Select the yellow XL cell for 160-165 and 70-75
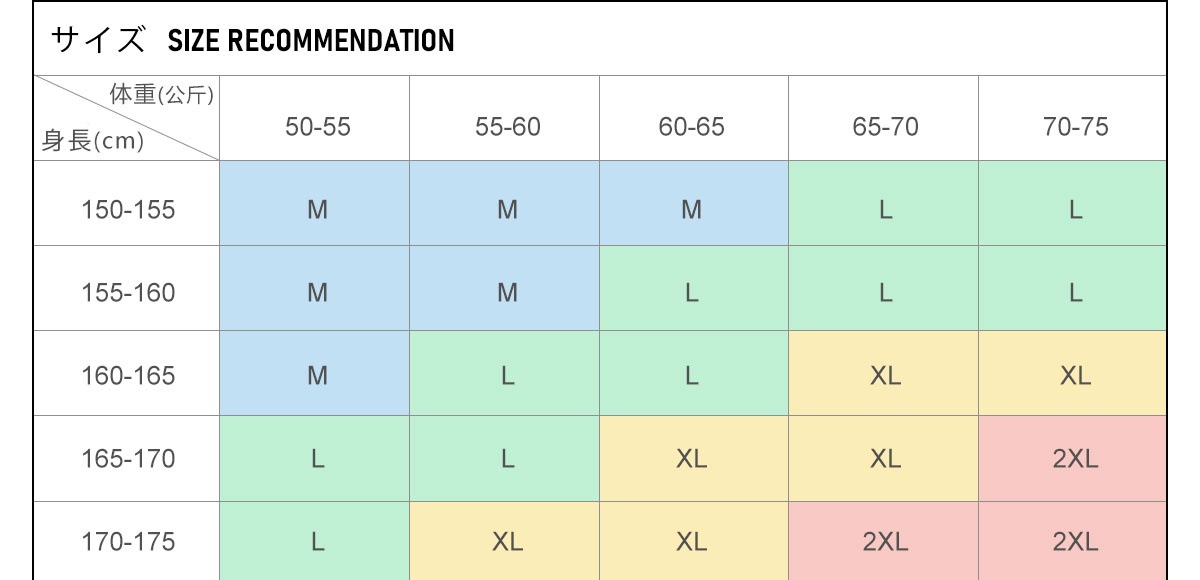Viewport: 1200px width, 580px height. (x=1075, y=376)
